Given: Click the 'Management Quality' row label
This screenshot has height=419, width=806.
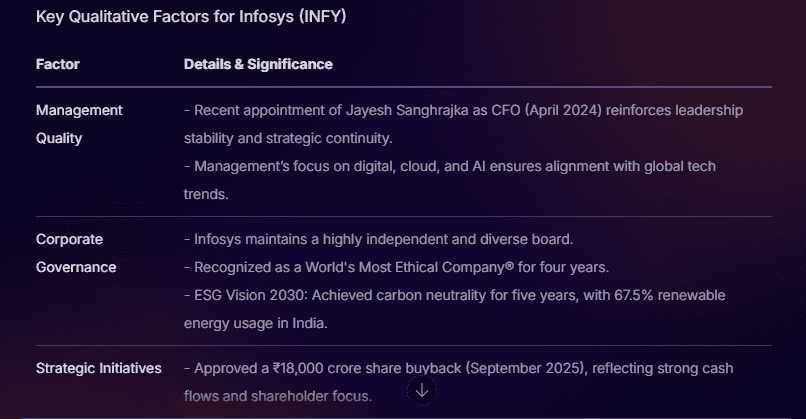Looking at the screenshot, I should point(79,124).
